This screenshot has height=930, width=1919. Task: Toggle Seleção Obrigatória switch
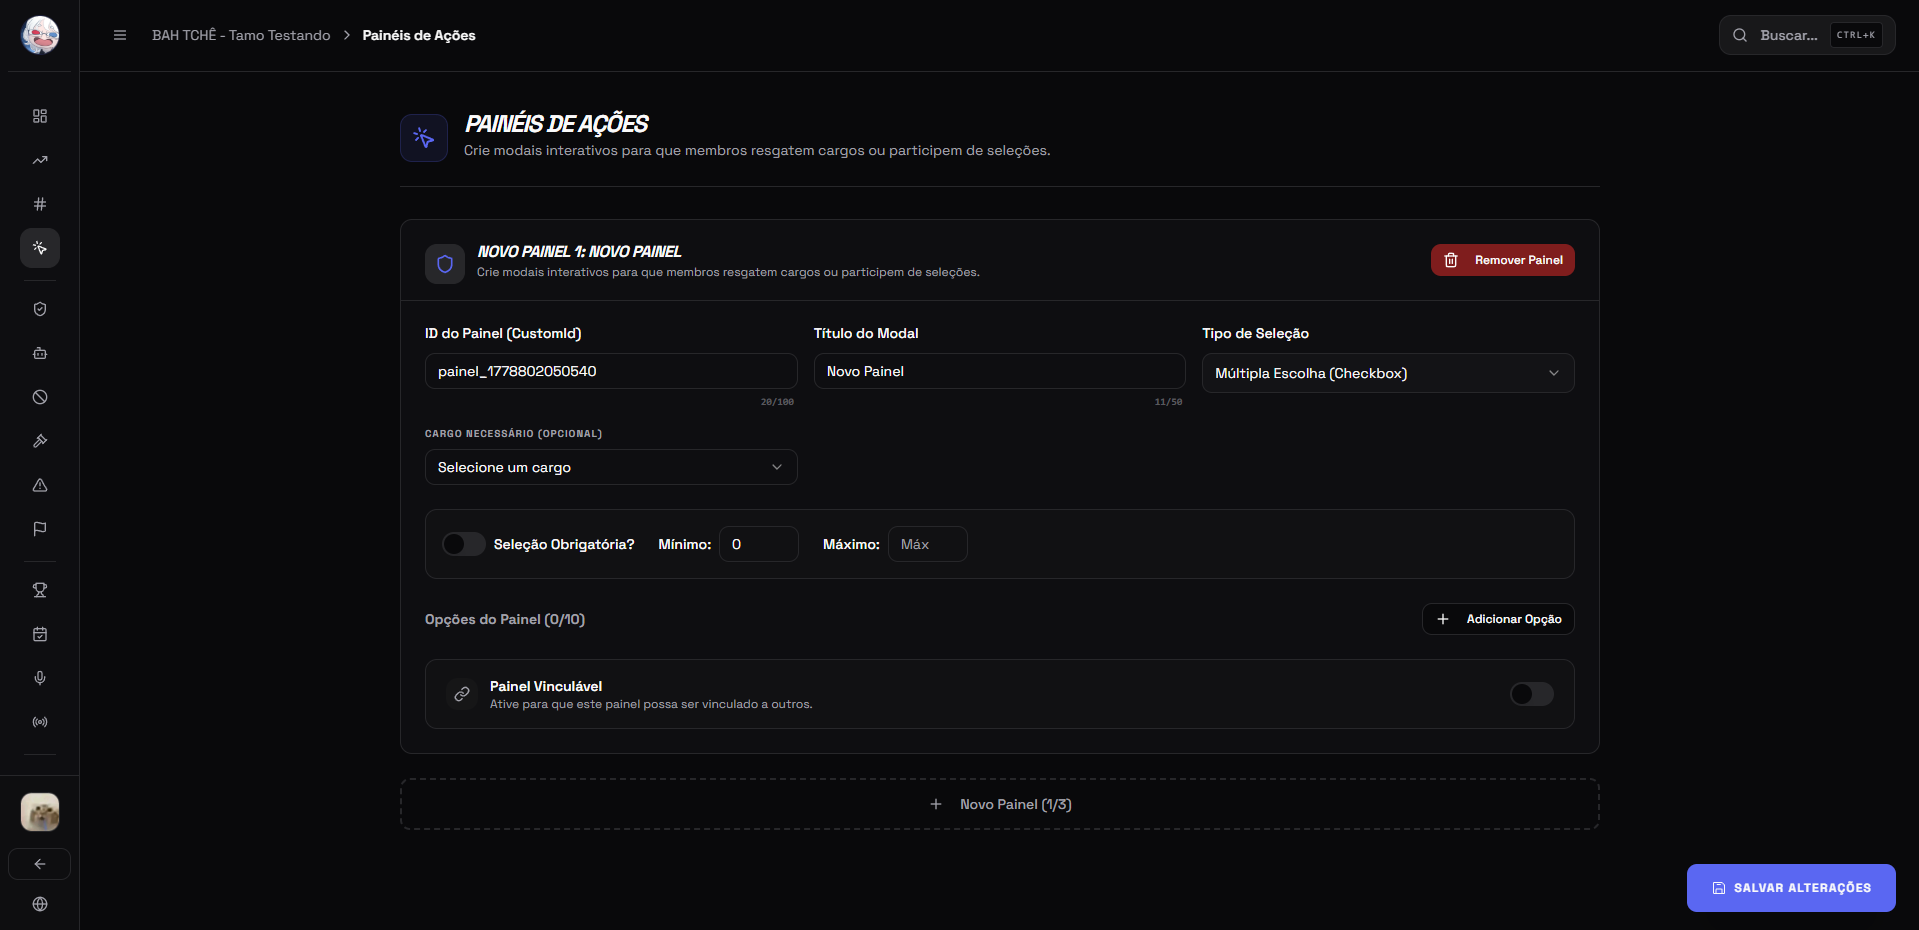[464, 544]
